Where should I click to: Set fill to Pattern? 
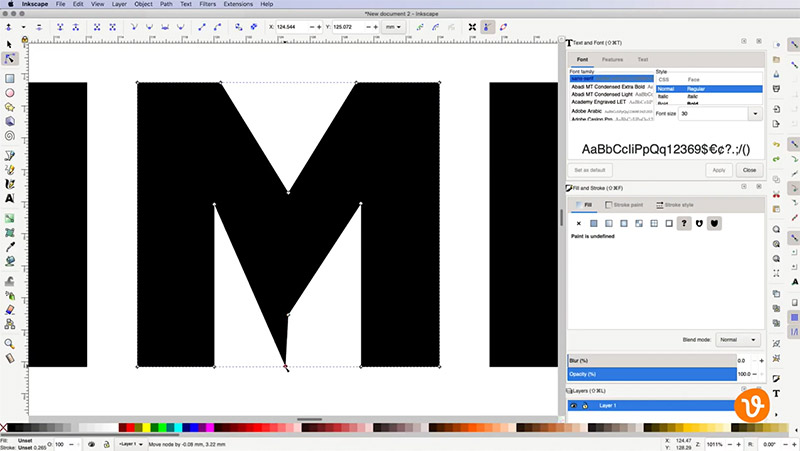[x=654, y=223]
